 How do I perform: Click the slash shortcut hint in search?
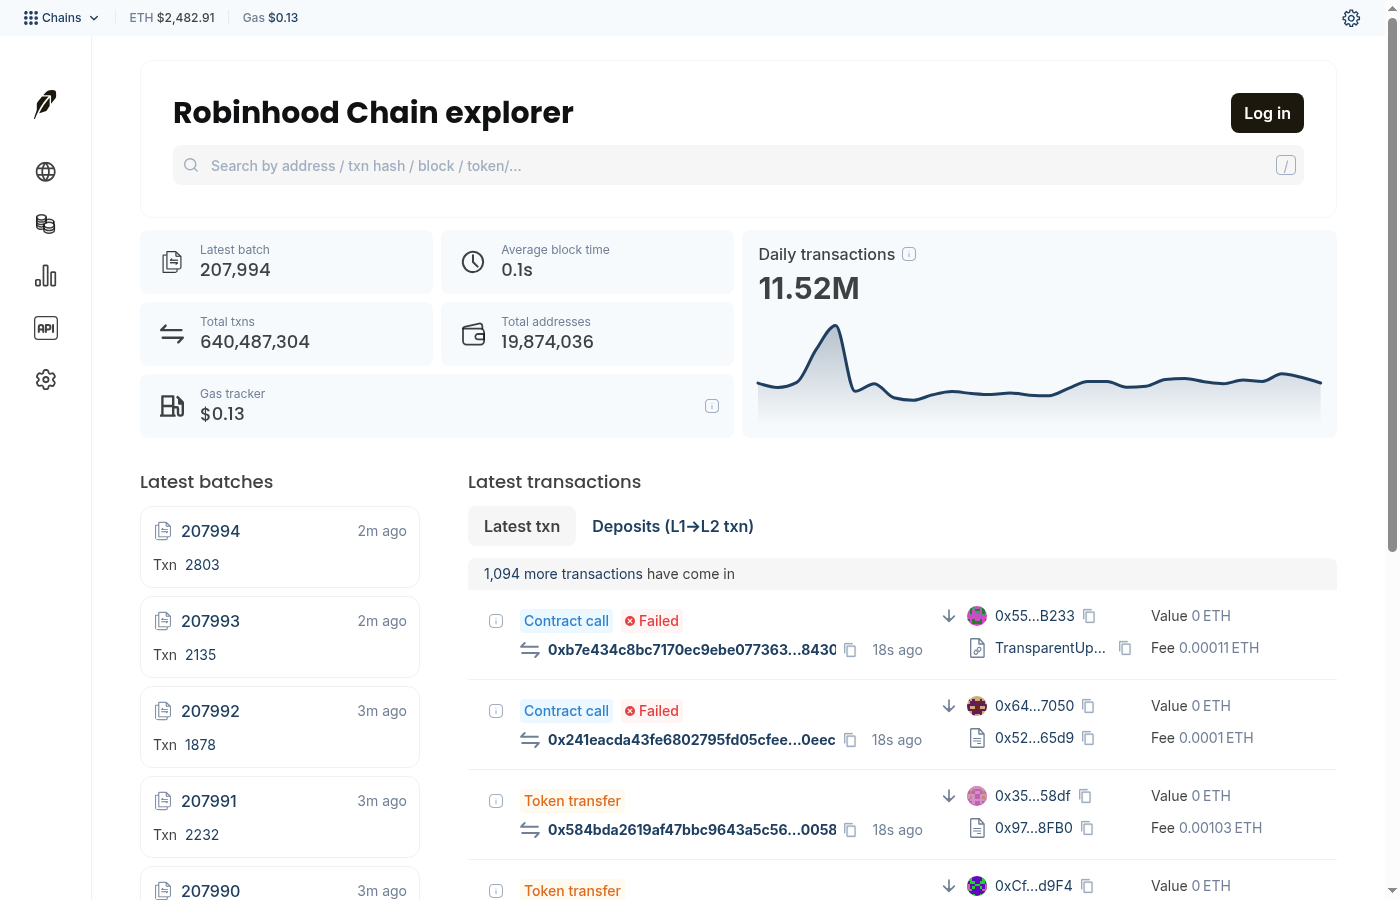click(1286, 166)
